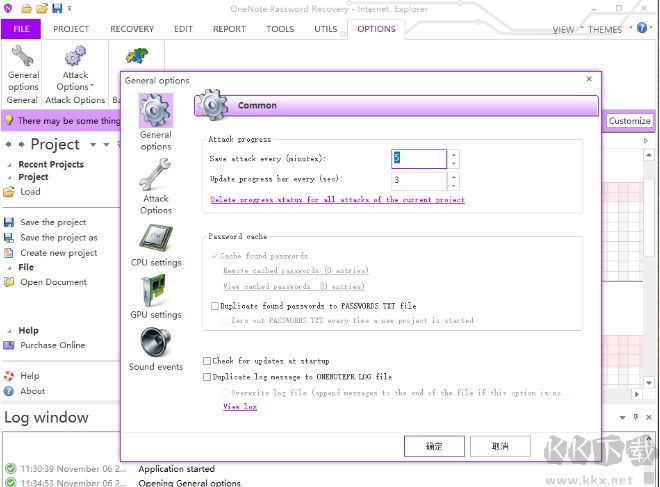Switch to the PROJECT tab
Viewport: 660px width, 487px height.
71,29
